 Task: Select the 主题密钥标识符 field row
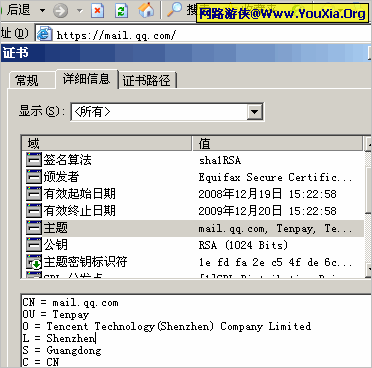pyautogui.click(x=194, y=262)
